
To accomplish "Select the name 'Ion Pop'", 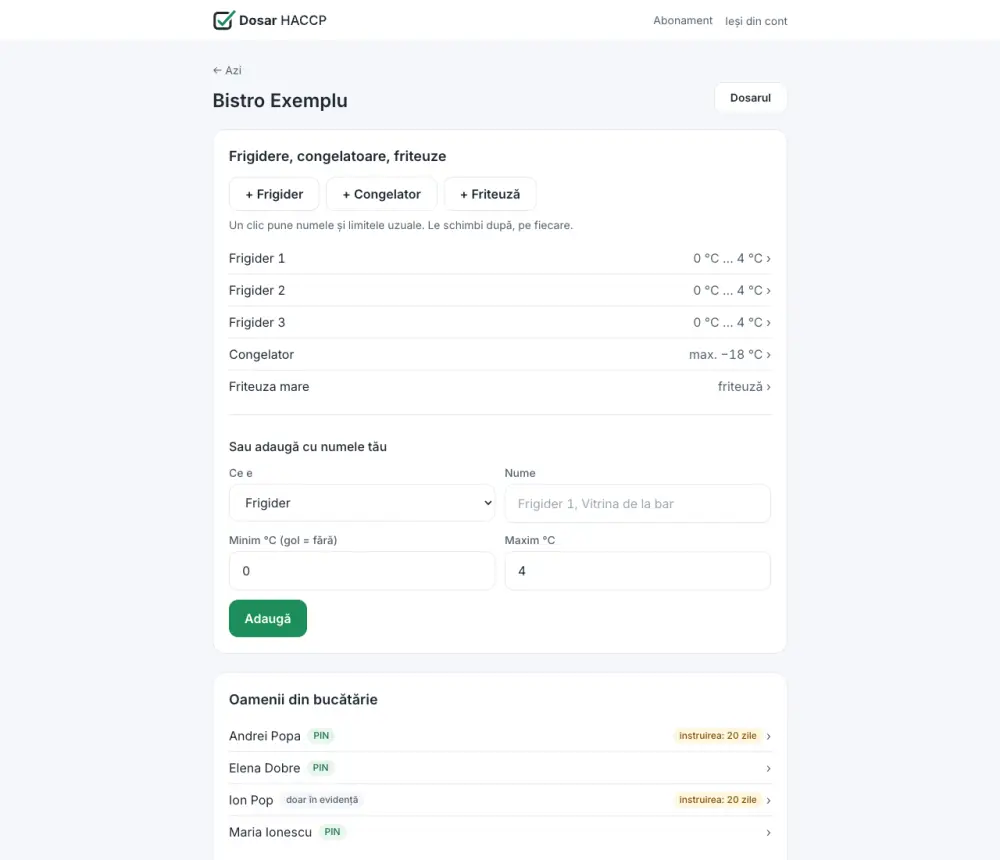I will pos(251,800).
